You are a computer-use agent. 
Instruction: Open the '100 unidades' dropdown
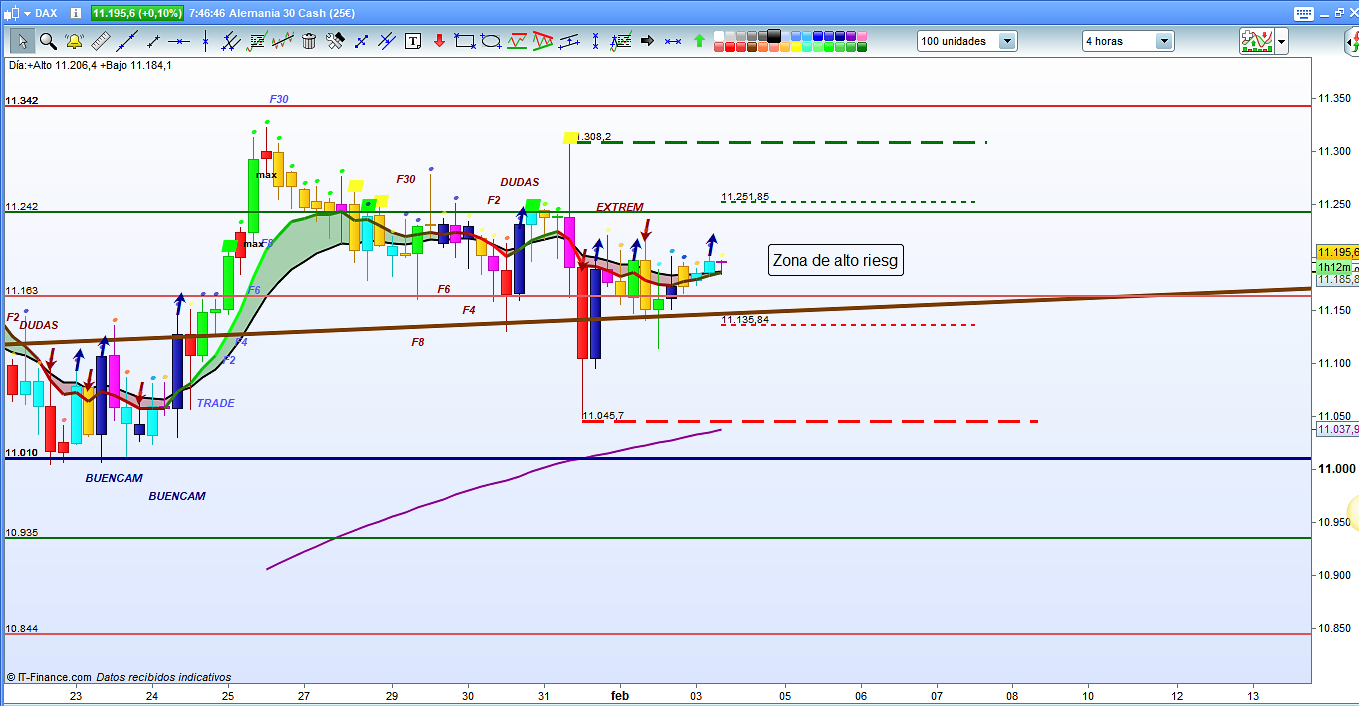[x=1007, y=41]
